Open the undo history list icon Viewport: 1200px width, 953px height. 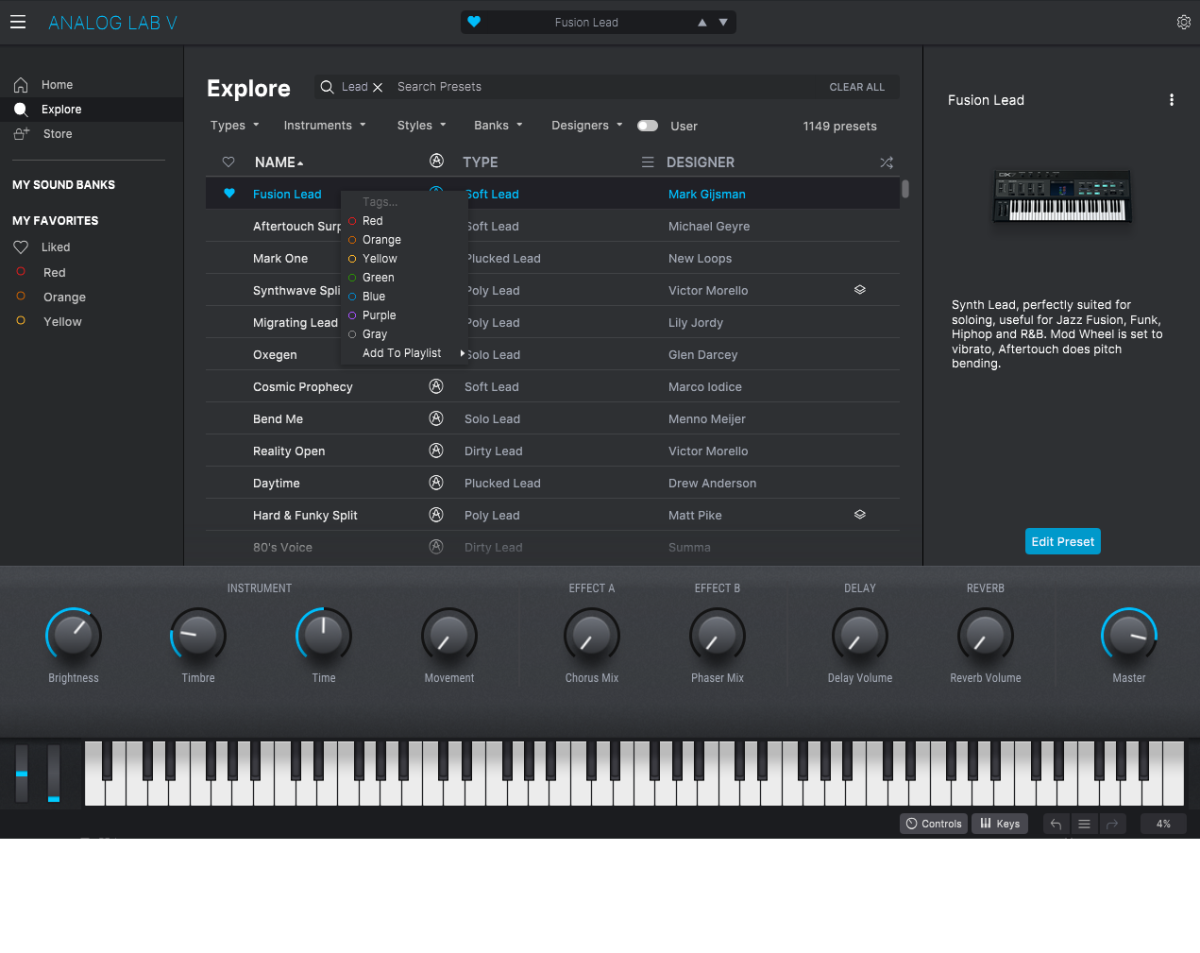click(1084, 824)
